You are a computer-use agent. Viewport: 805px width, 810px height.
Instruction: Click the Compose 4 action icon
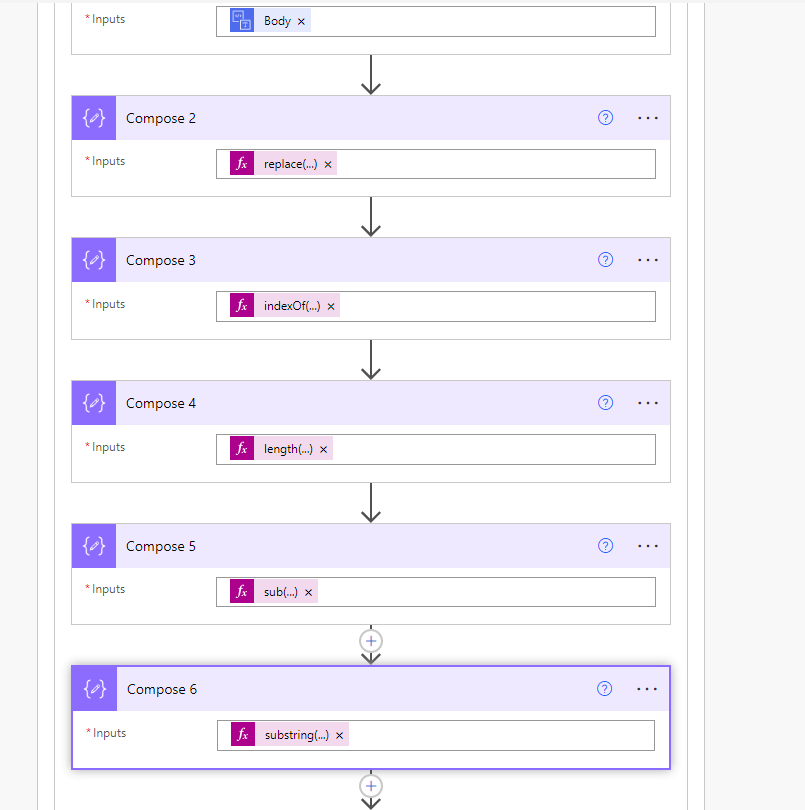pyautogui.click(x=93, y=403)
